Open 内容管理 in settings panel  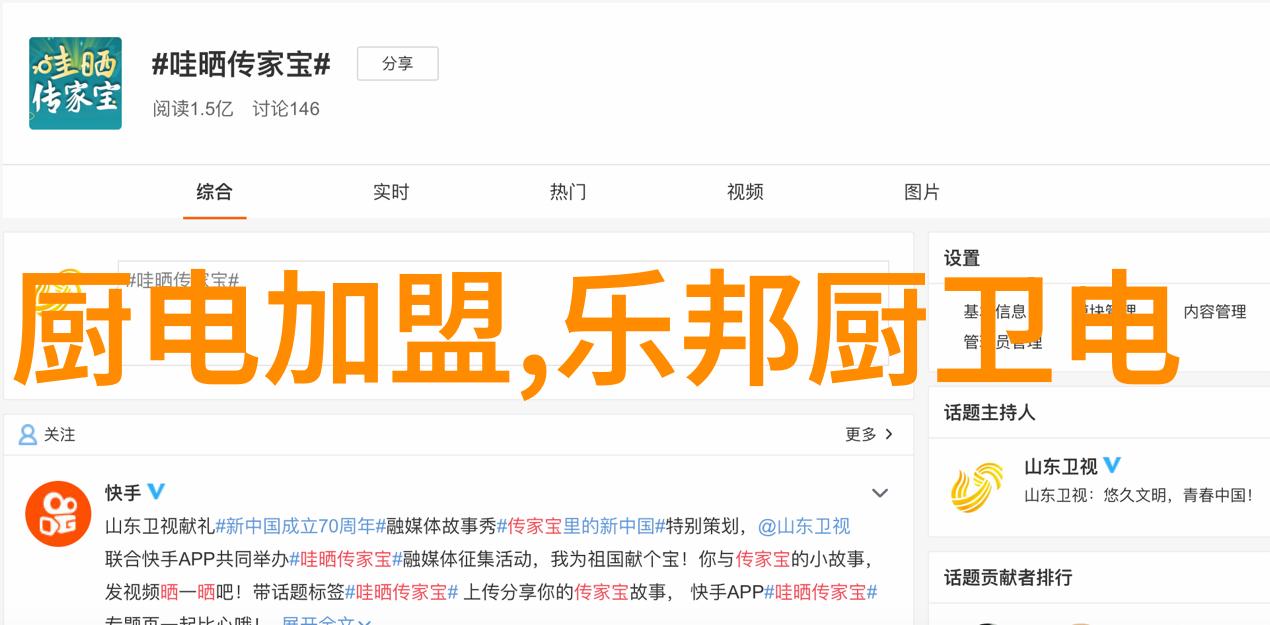coord(1214,312)
